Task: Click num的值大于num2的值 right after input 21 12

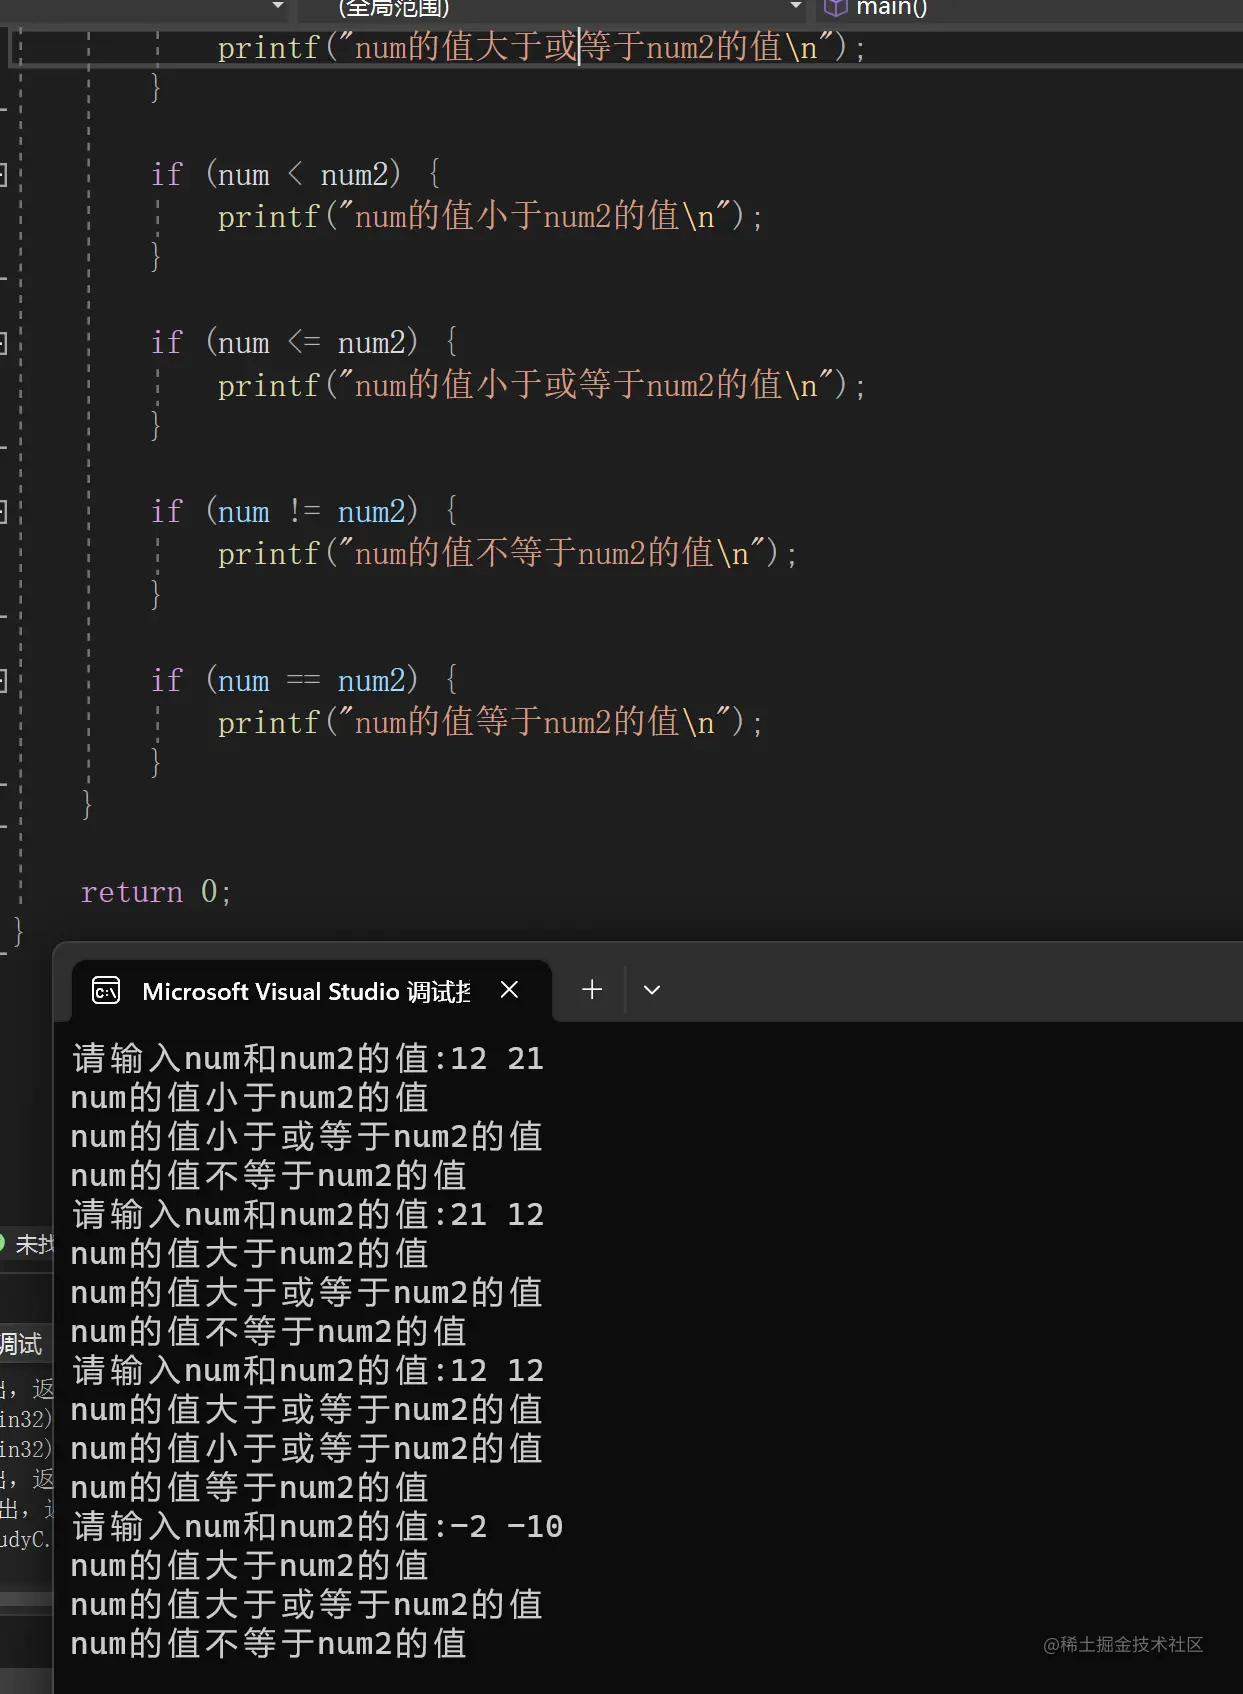Action: point(250,1253)
